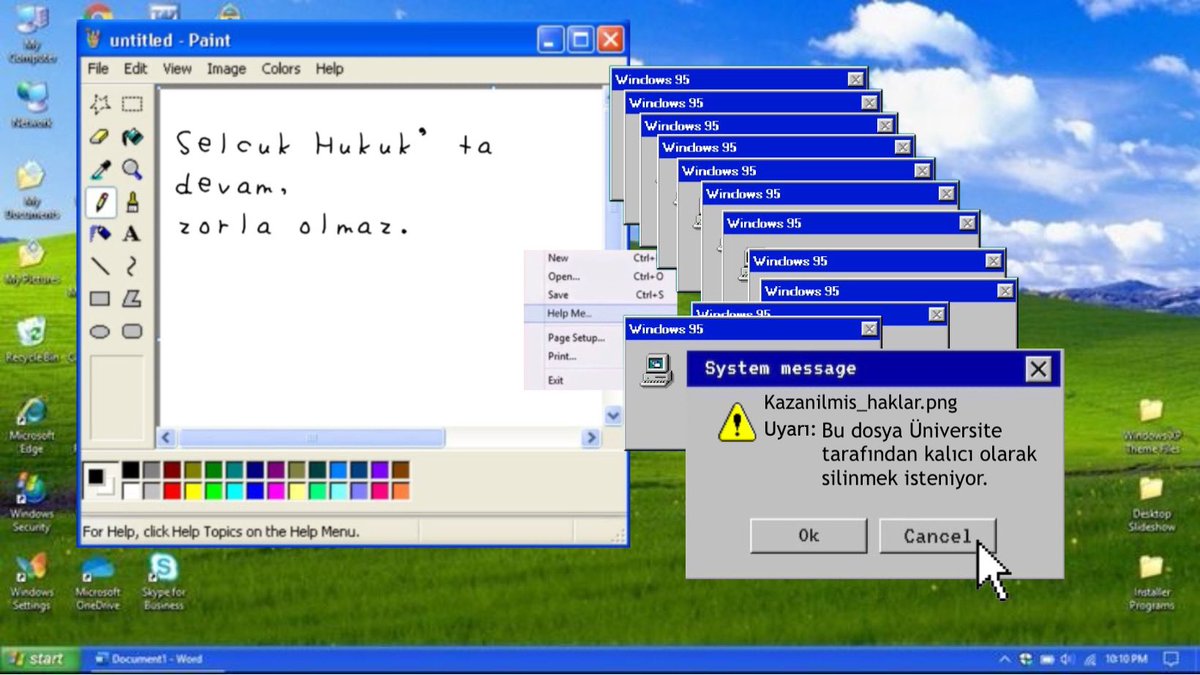Select the Text tool with letter A
This screenshot has height=675, width=1200.
132,234
